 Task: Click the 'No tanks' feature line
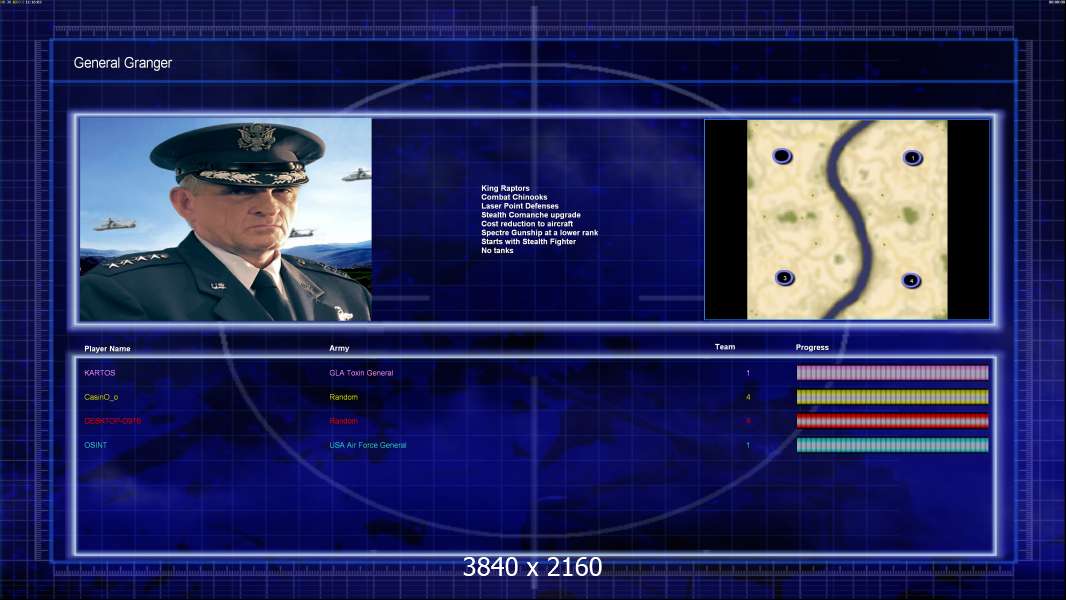pos(497,250)
